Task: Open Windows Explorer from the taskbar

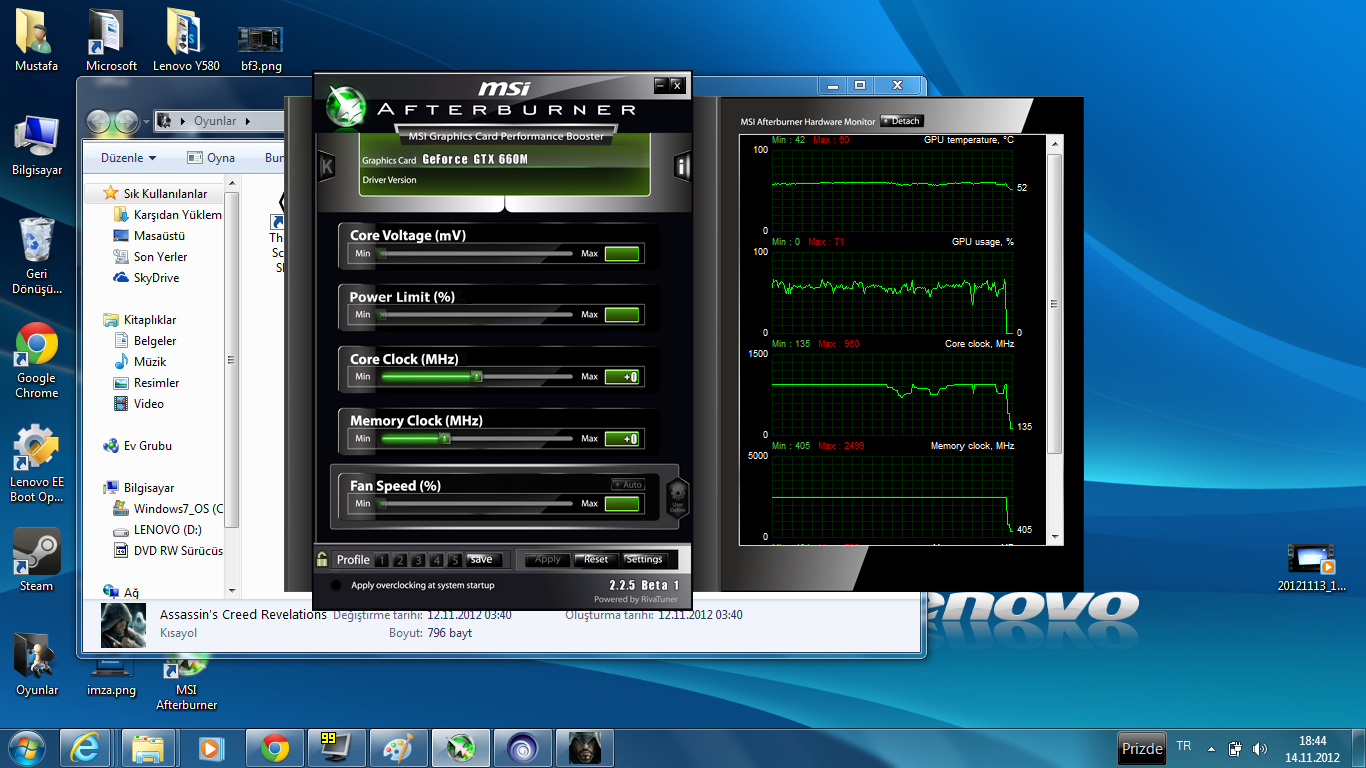Action: coord(148,748)
